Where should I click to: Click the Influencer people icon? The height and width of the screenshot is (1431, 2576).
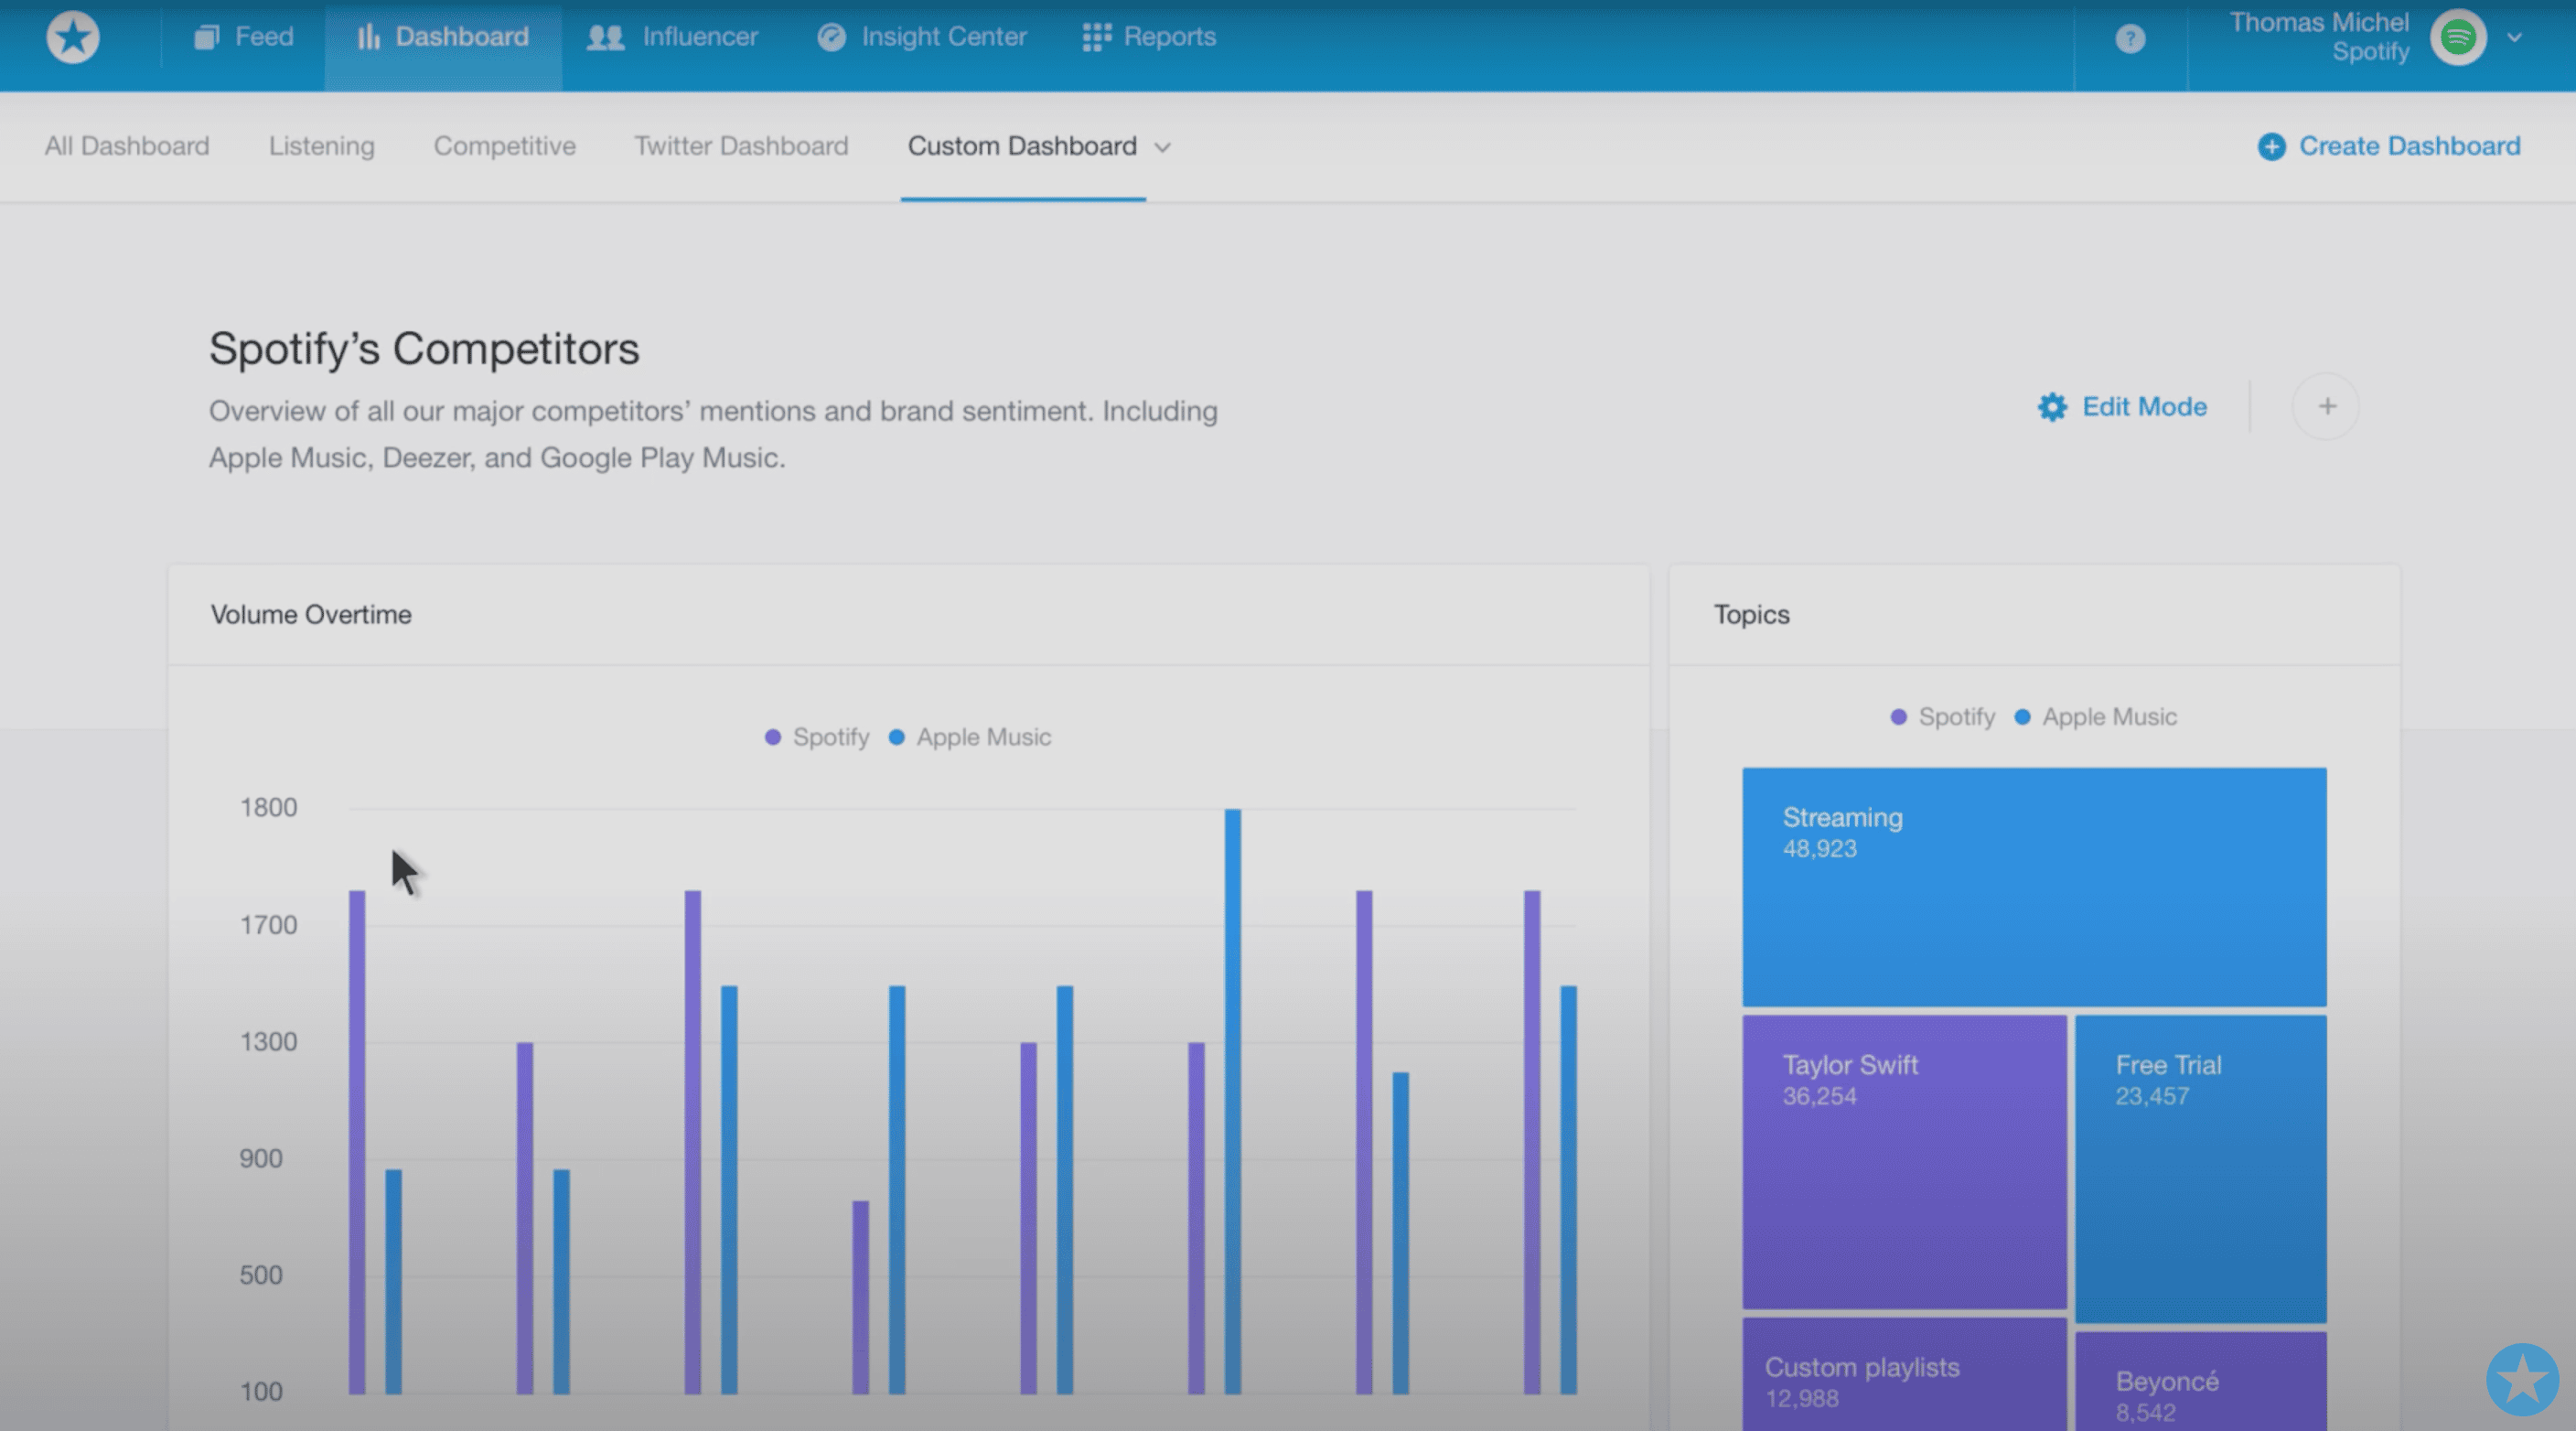(605, 37)
